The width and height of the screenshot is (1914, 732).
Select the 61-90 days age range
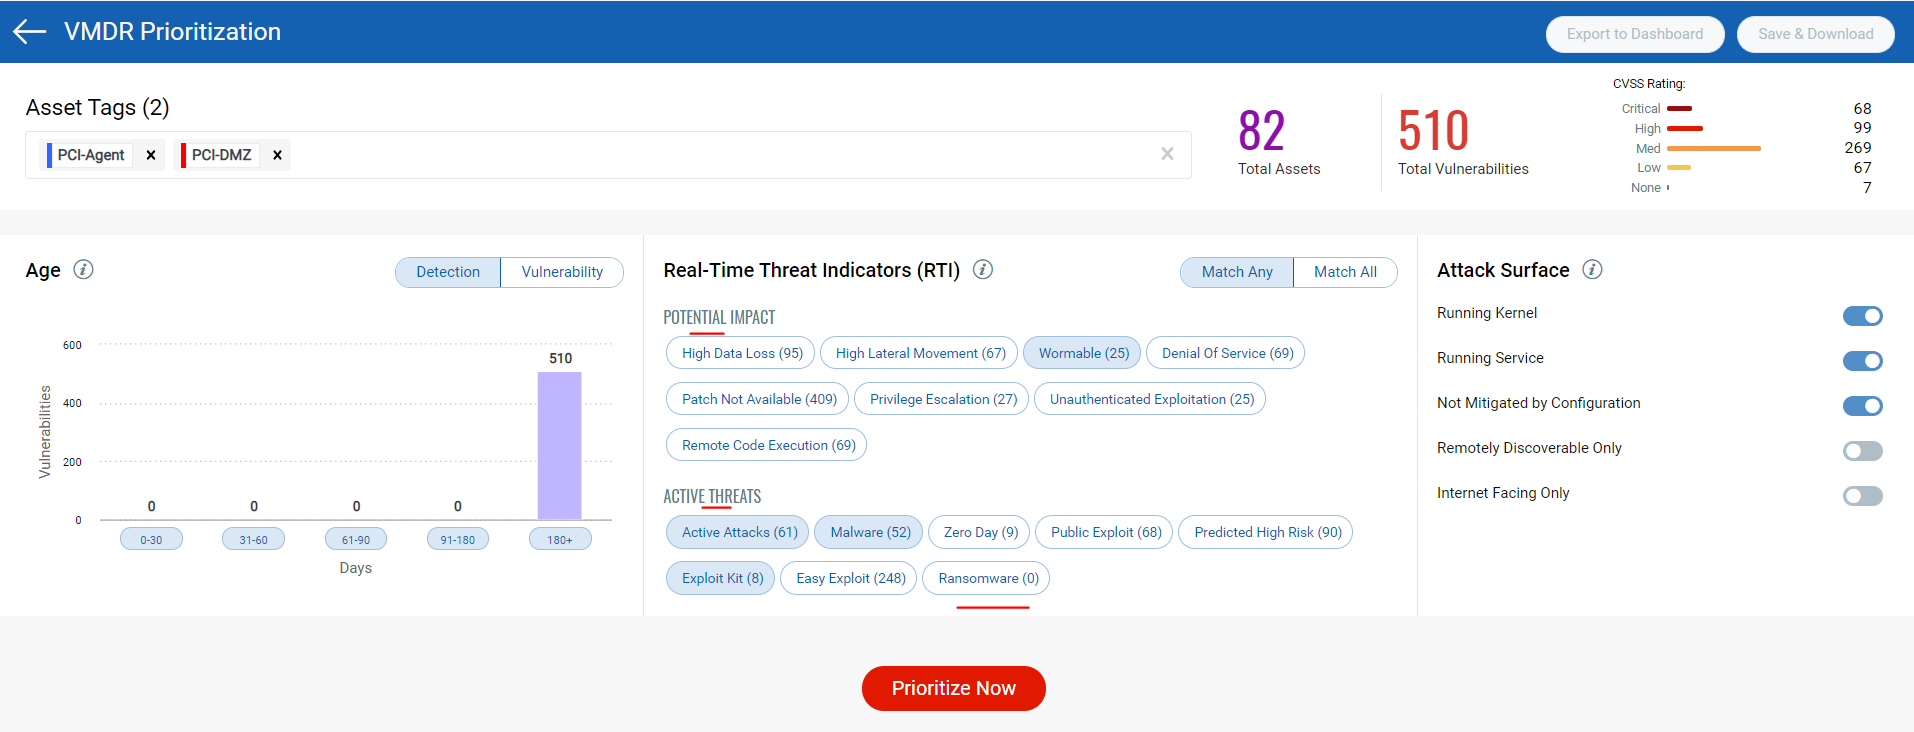(356, 540)
